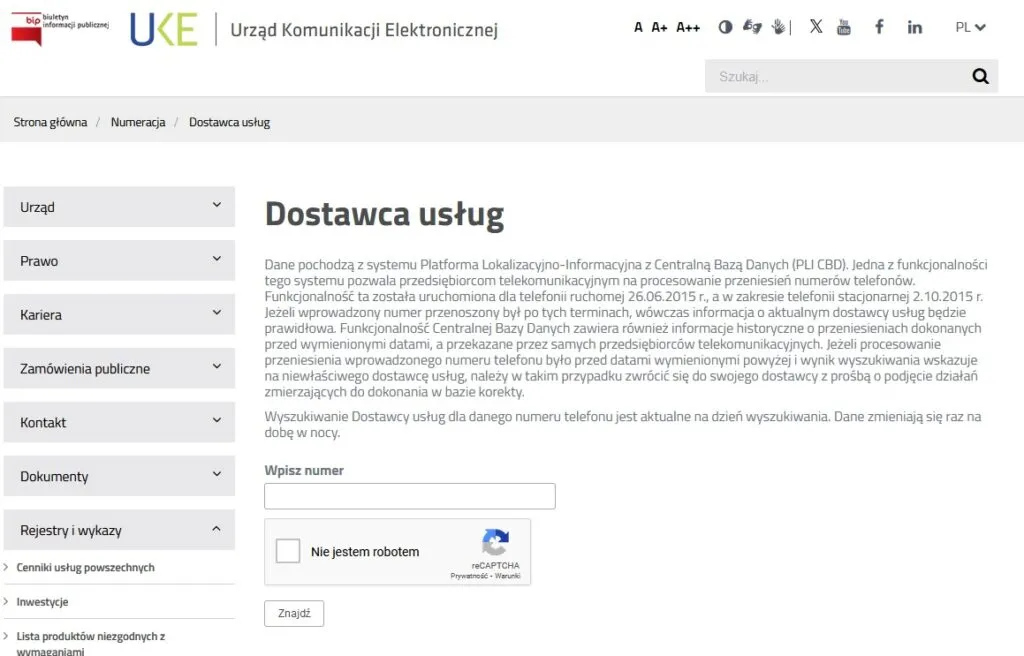Click the reCAPTCHA logo

point(496,542)
